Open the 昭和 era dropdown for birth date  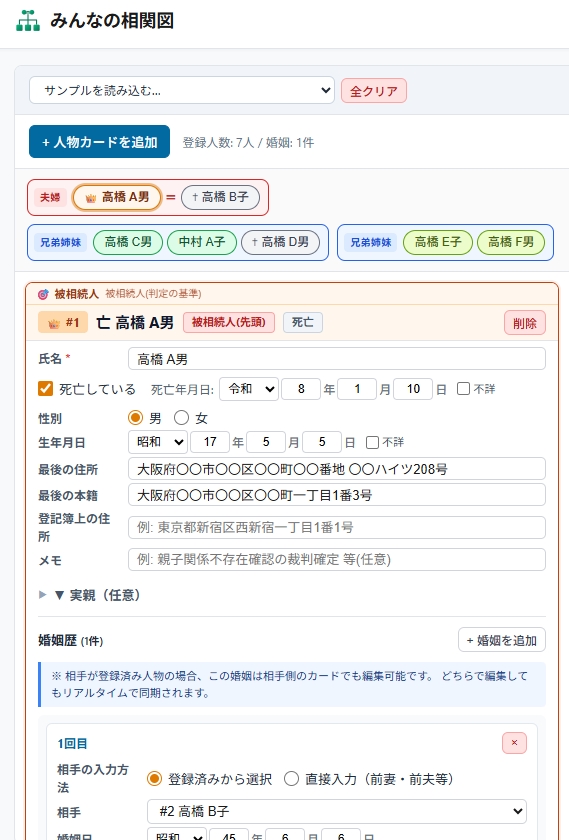point(158,442)
